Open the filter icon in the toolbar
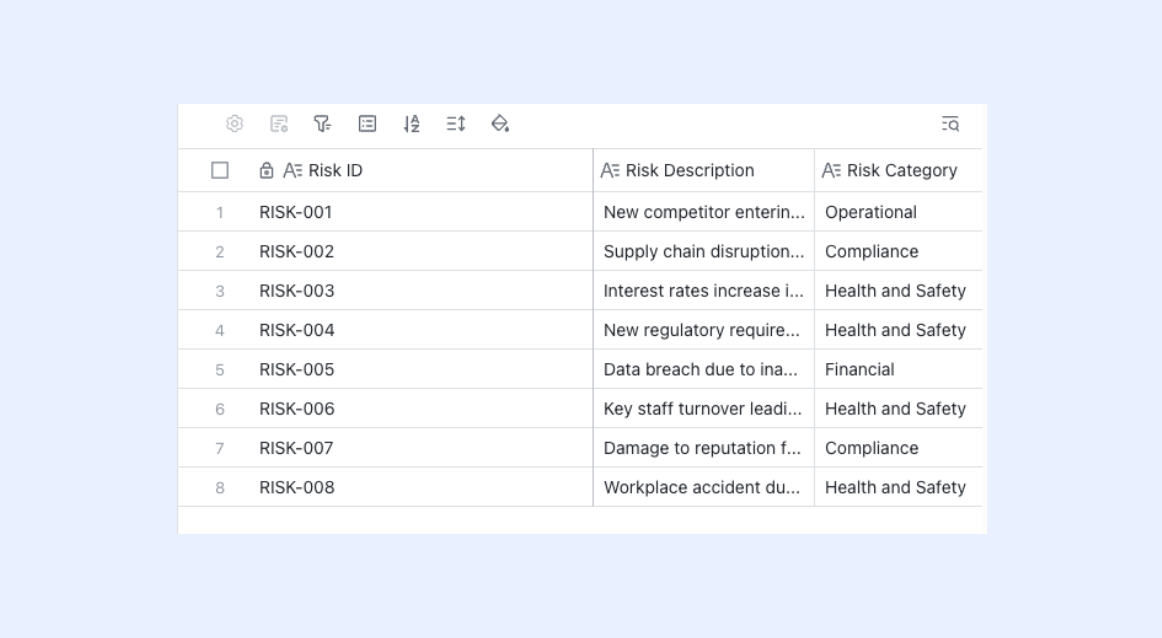The image size is (1162, 638). point(322,124)
